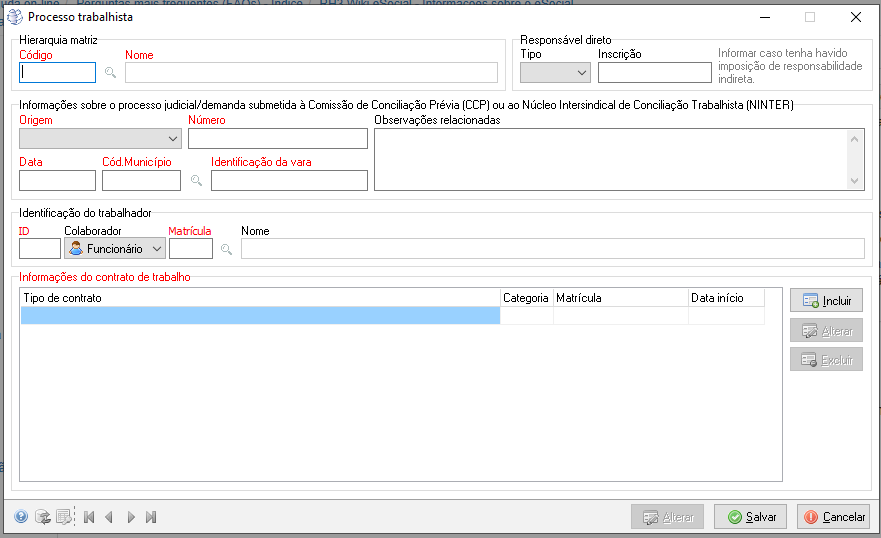Screen dimensions: 881x538
Task: Click the search magnifier beside Código field
Action: pyautogui.click(x=111, y=73)
